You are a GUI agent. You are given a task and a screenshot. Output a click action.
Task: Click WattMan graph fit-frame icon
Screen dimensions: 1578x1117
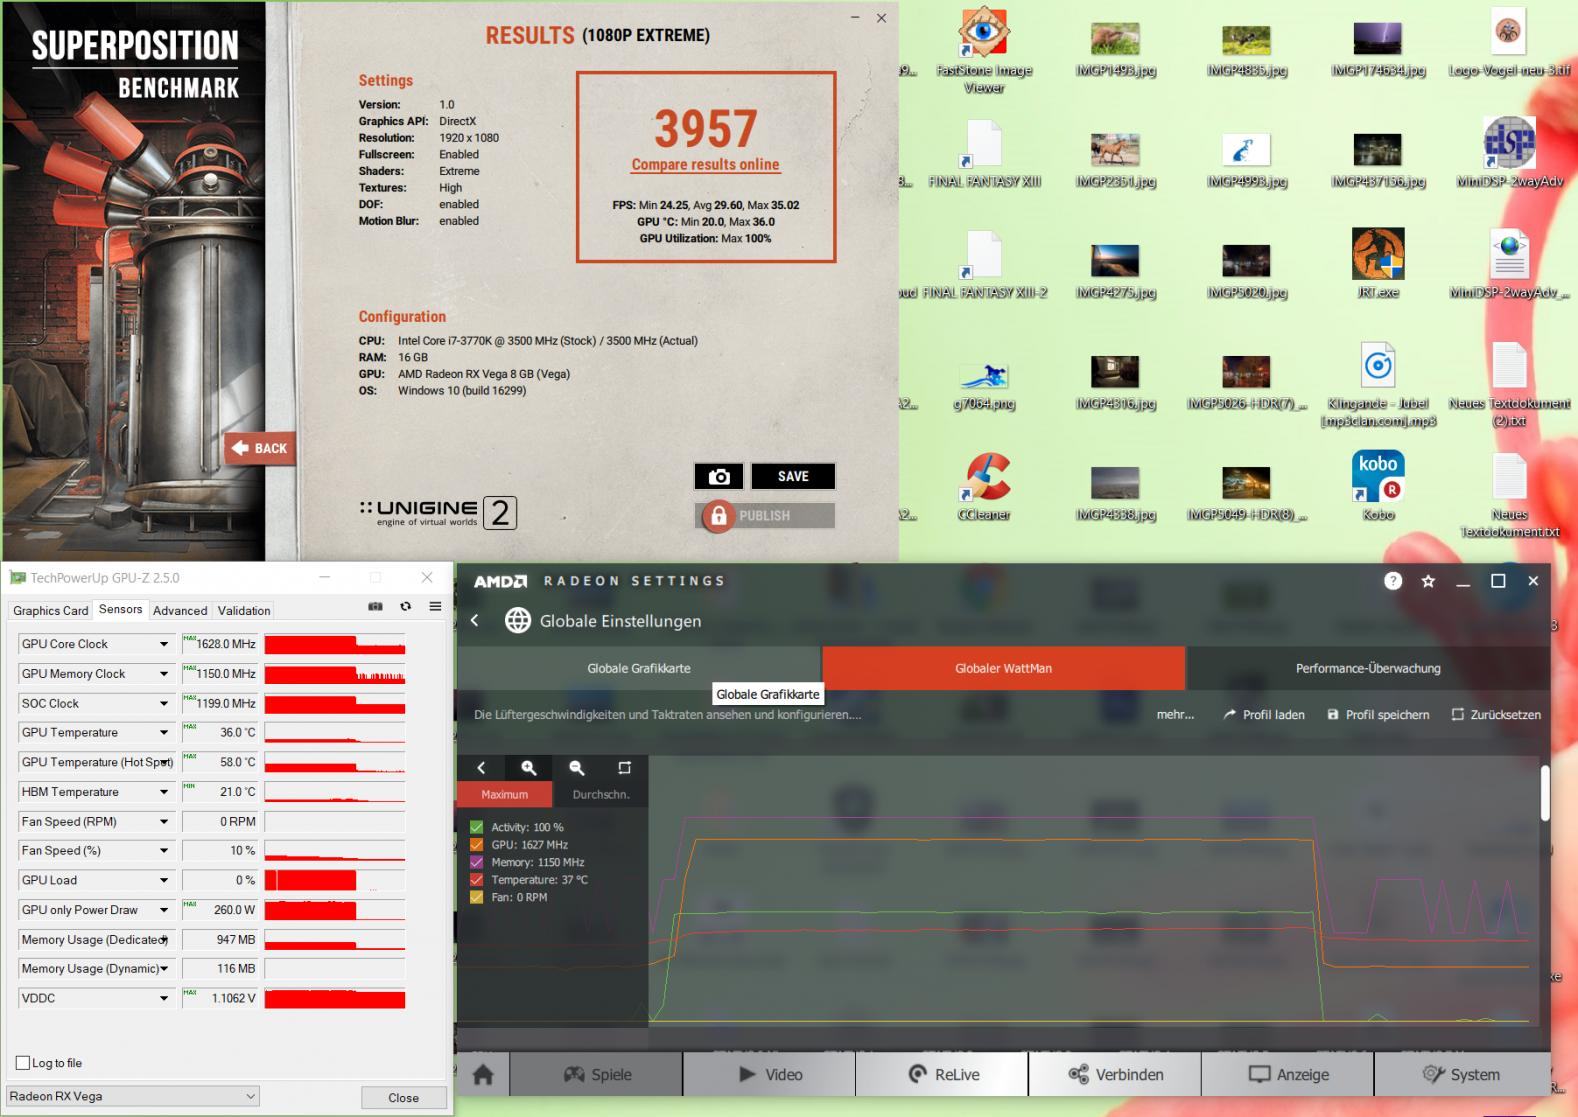click(x=624, y=768)
